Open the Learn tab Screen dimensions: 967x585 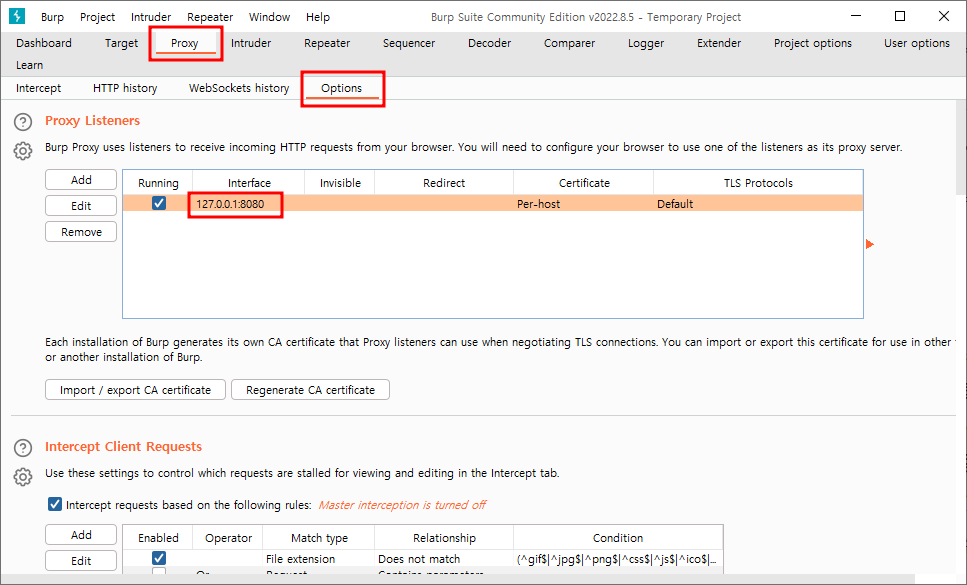point(30,65)
